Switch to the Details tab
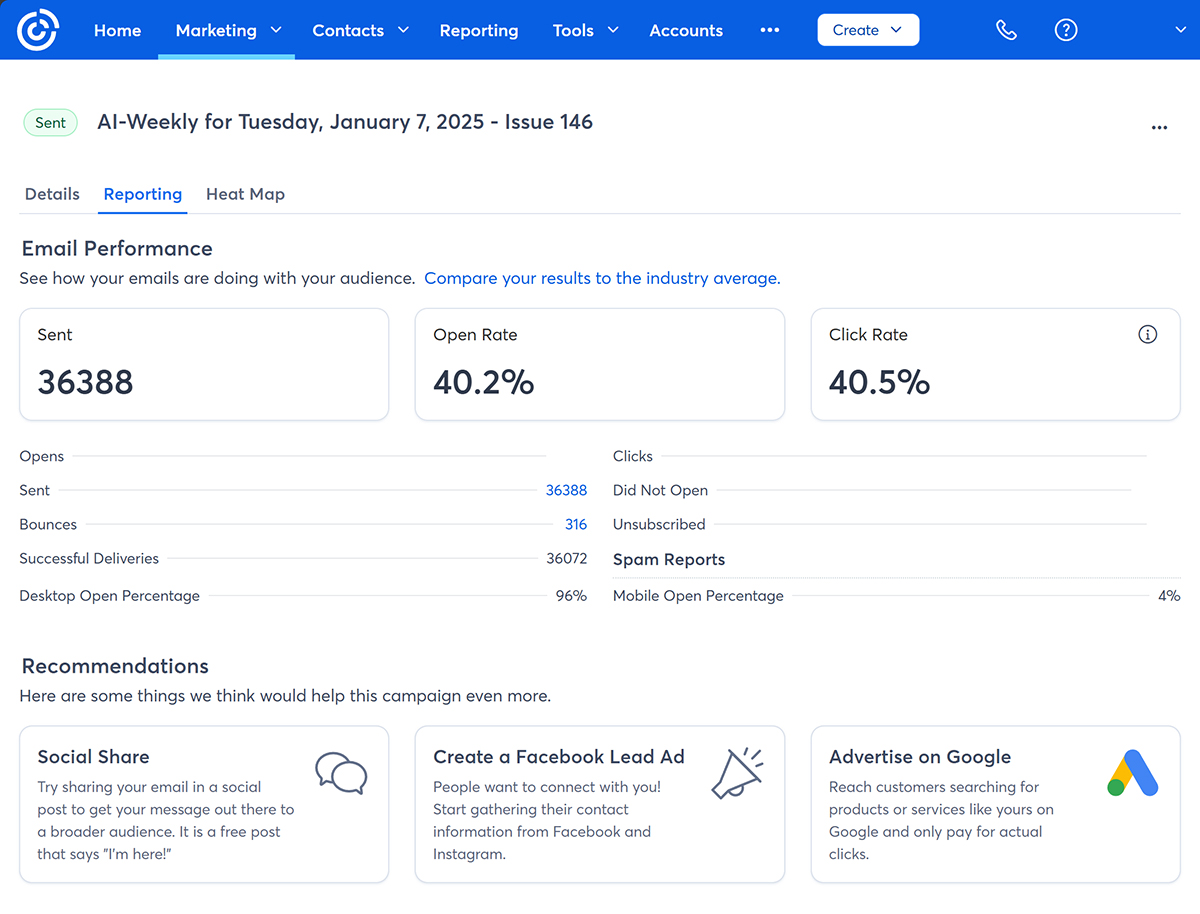This screenshot has height=914, width=1200. click(52, 194)
